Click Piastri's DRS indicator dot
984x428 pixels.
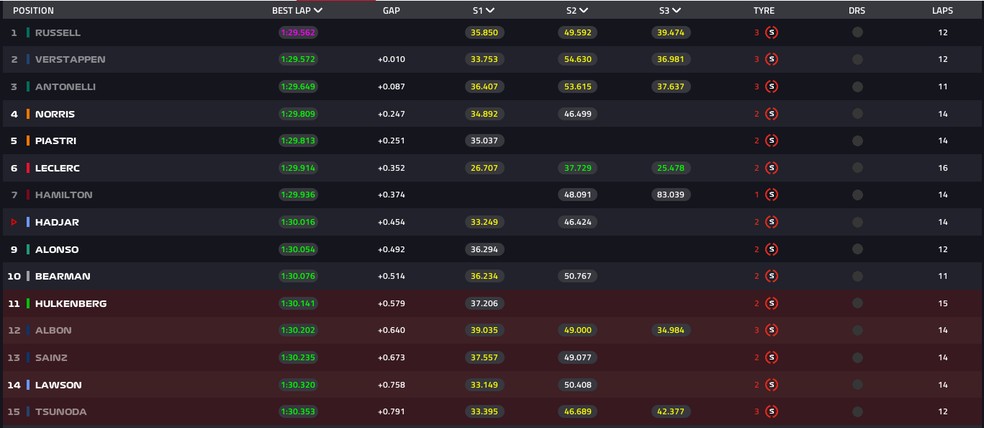[857, 141]
